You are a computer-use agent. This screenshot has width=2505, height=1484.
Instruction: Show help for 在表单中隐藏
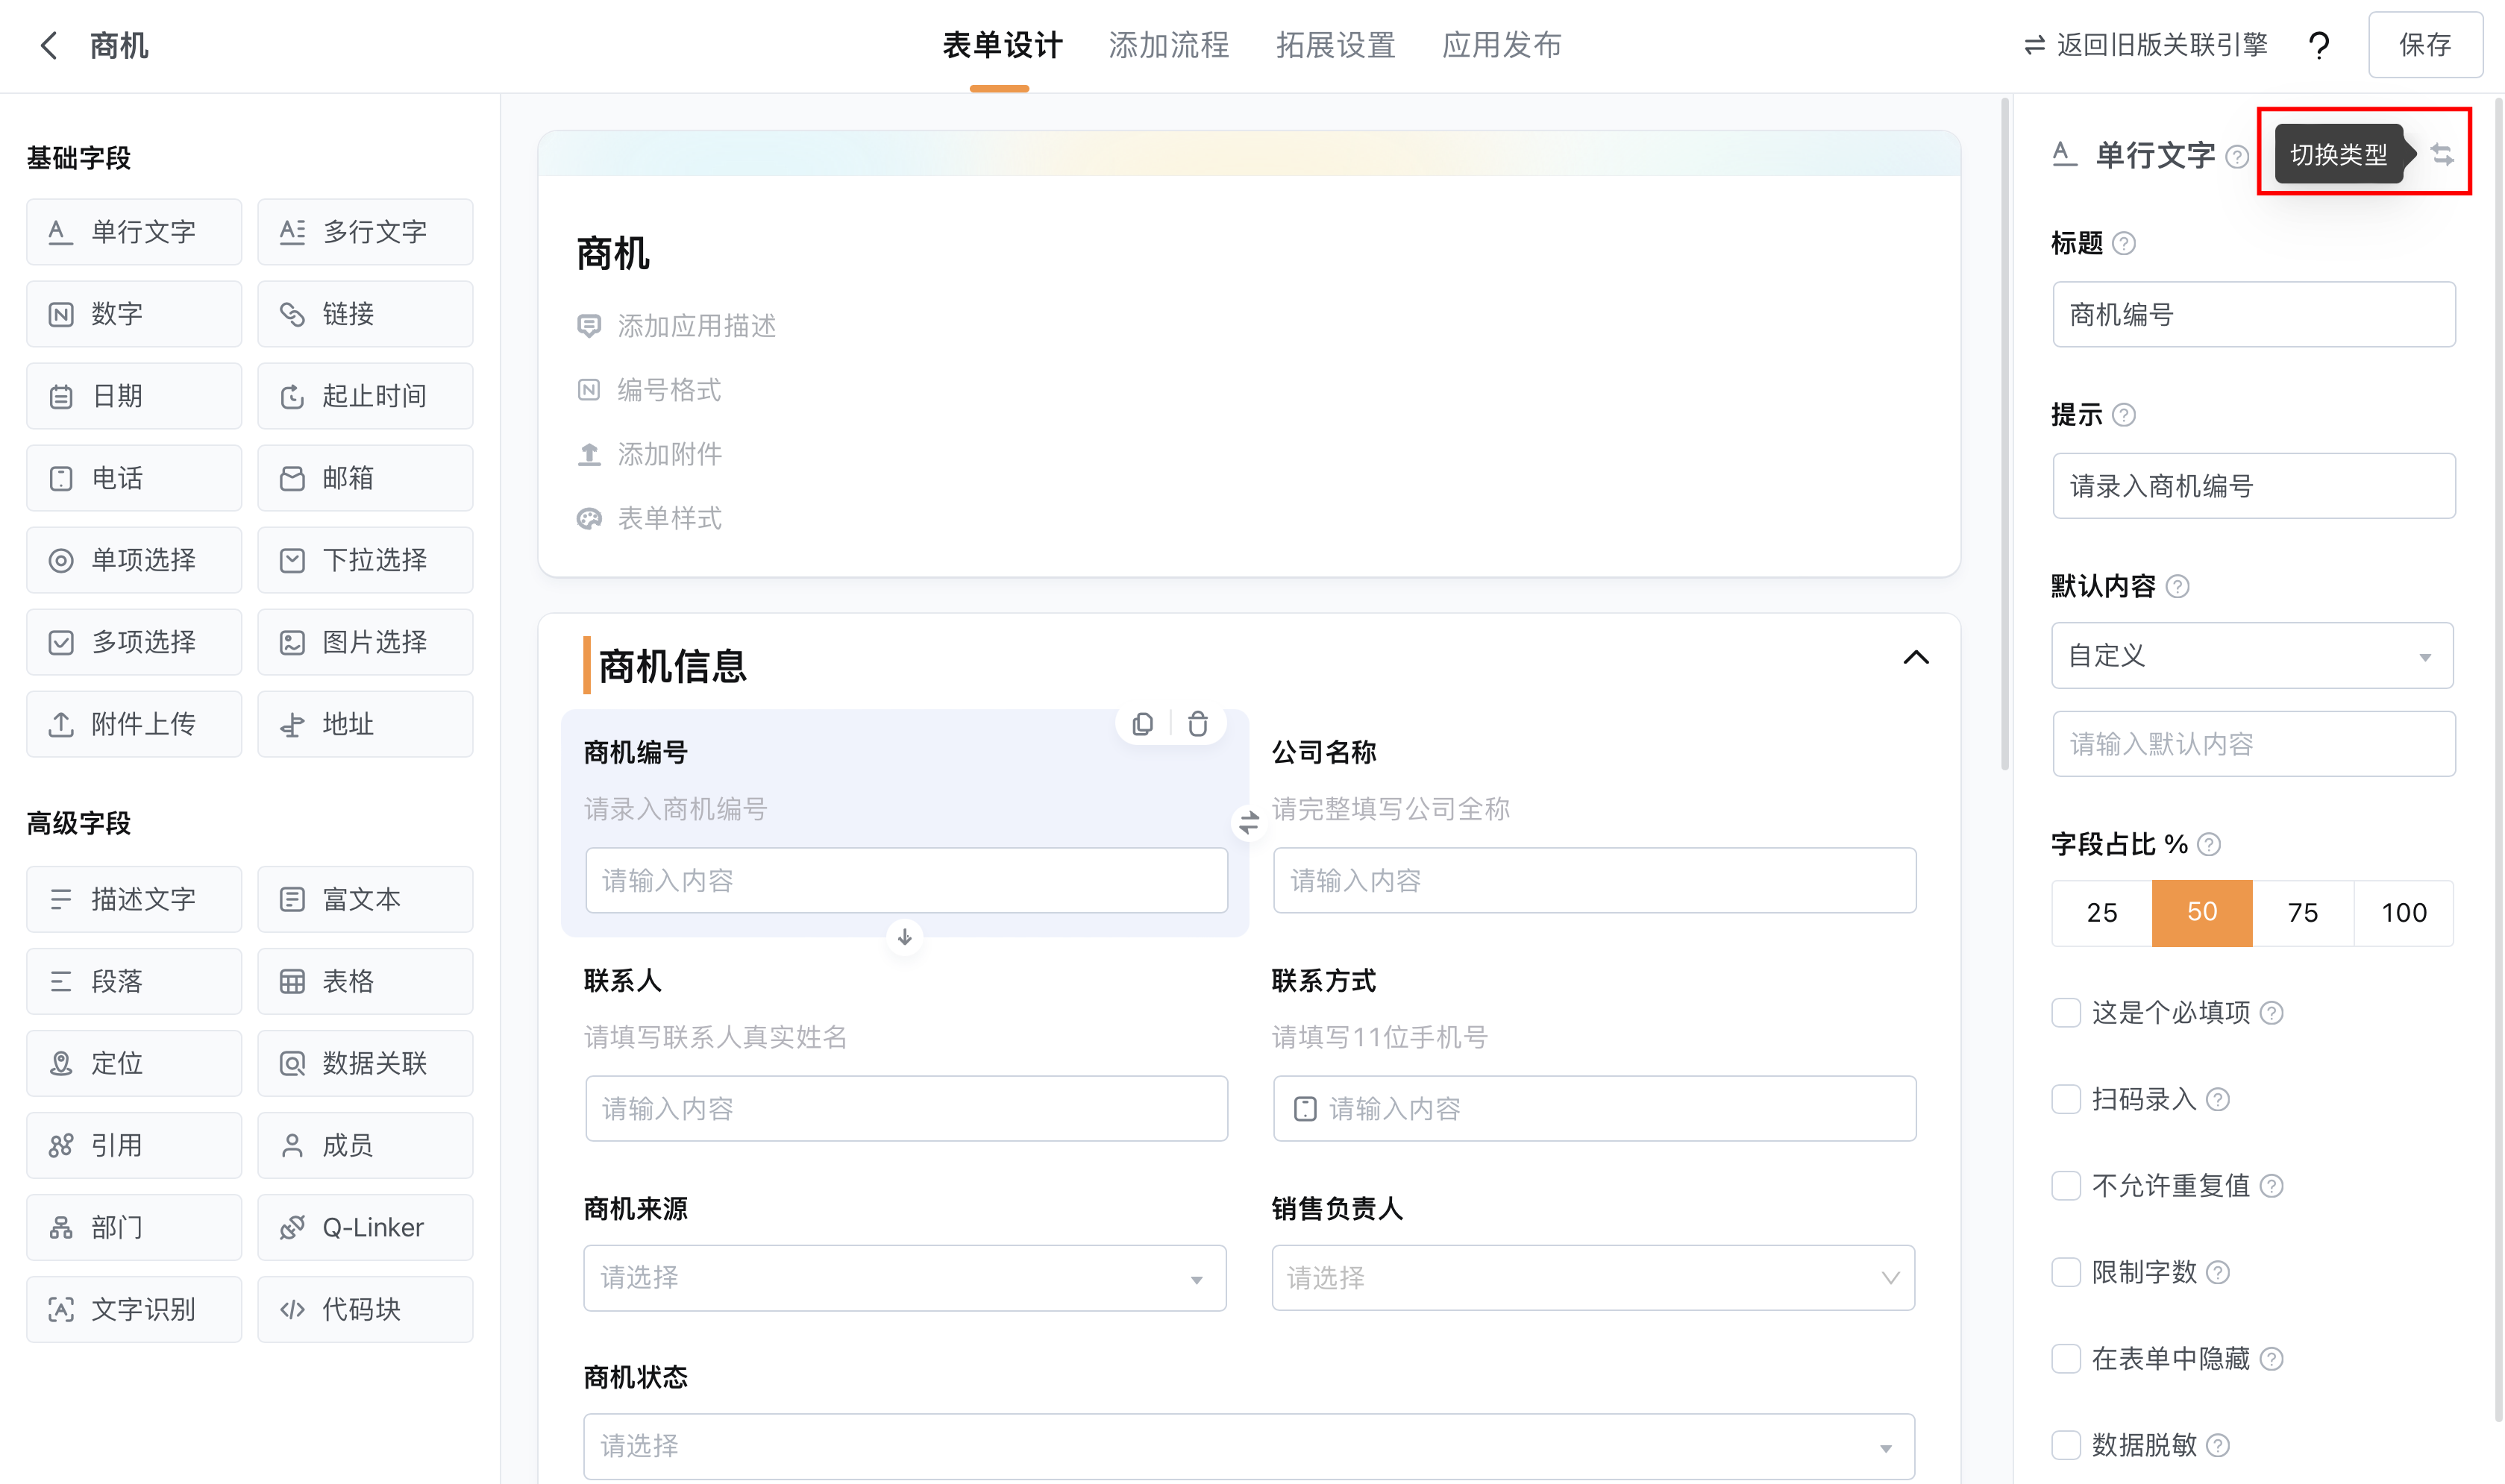[2271, 1359]
